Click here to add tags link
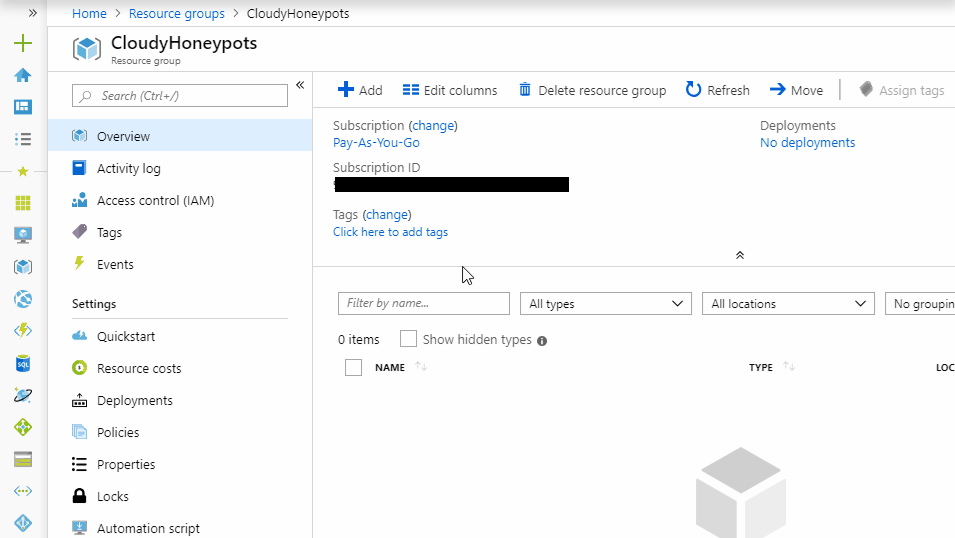Viewport: 955px width, 538px height. point(390,232)
